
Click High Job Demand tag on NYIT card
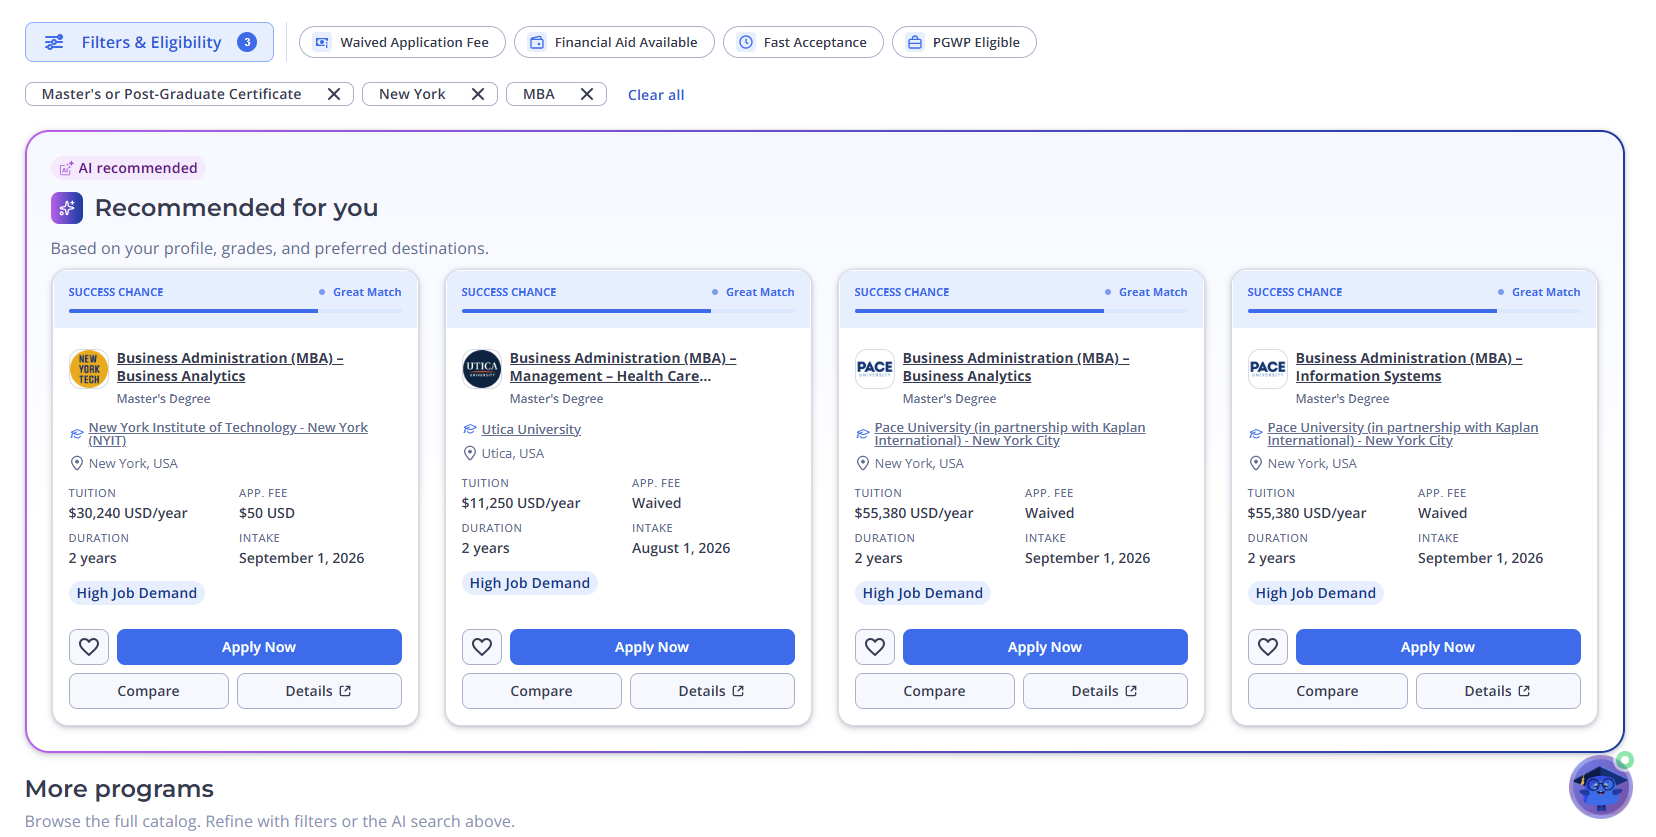tap(137, 593)
